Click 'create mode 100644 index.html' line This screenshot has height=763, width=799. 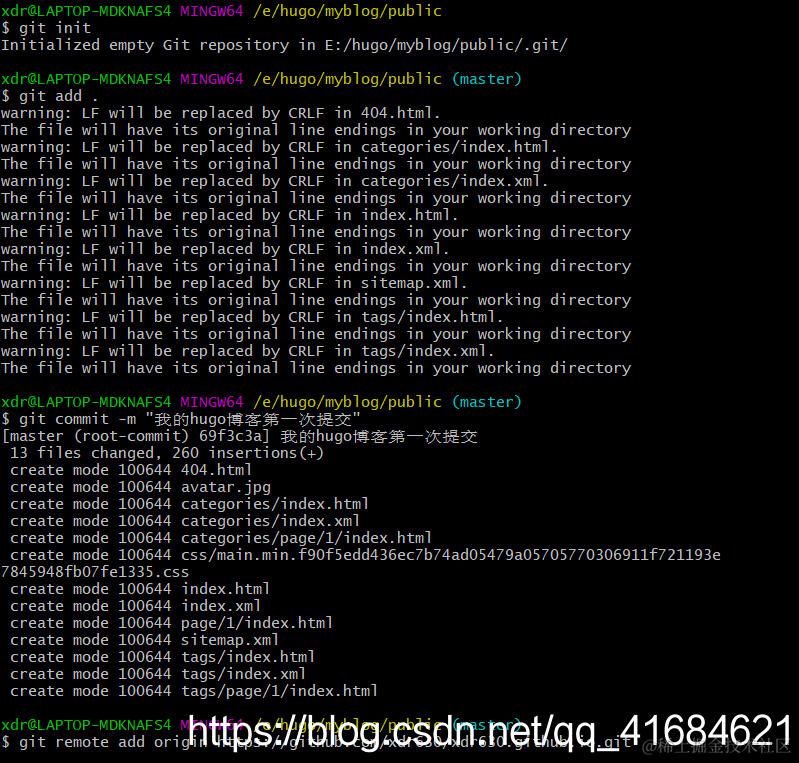[x=140, y=589]
